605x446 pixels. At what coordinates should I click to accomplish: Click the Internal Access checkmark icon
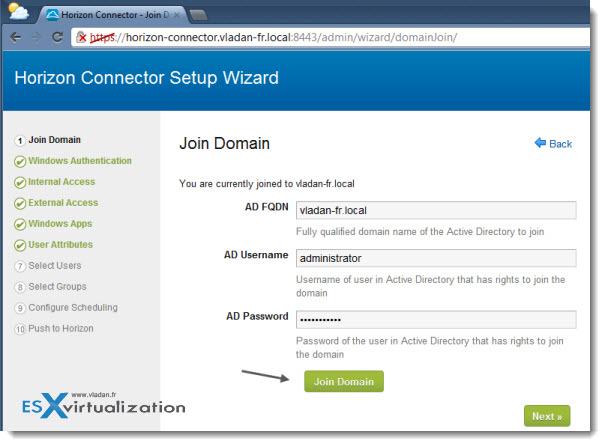point(20,182)
